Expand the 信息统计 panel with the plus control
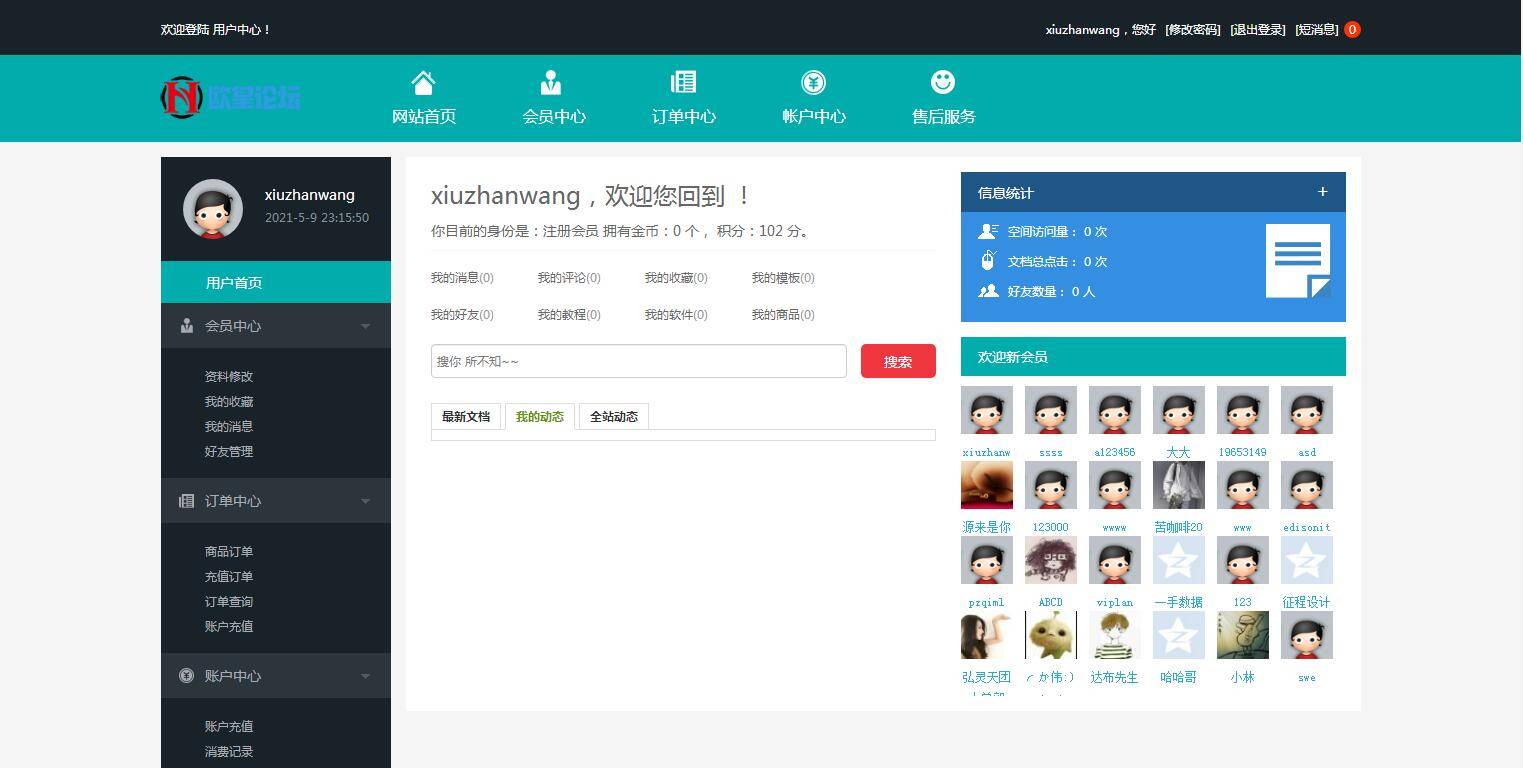Viewport: 1523px width, 768px height. point(1322,192)
